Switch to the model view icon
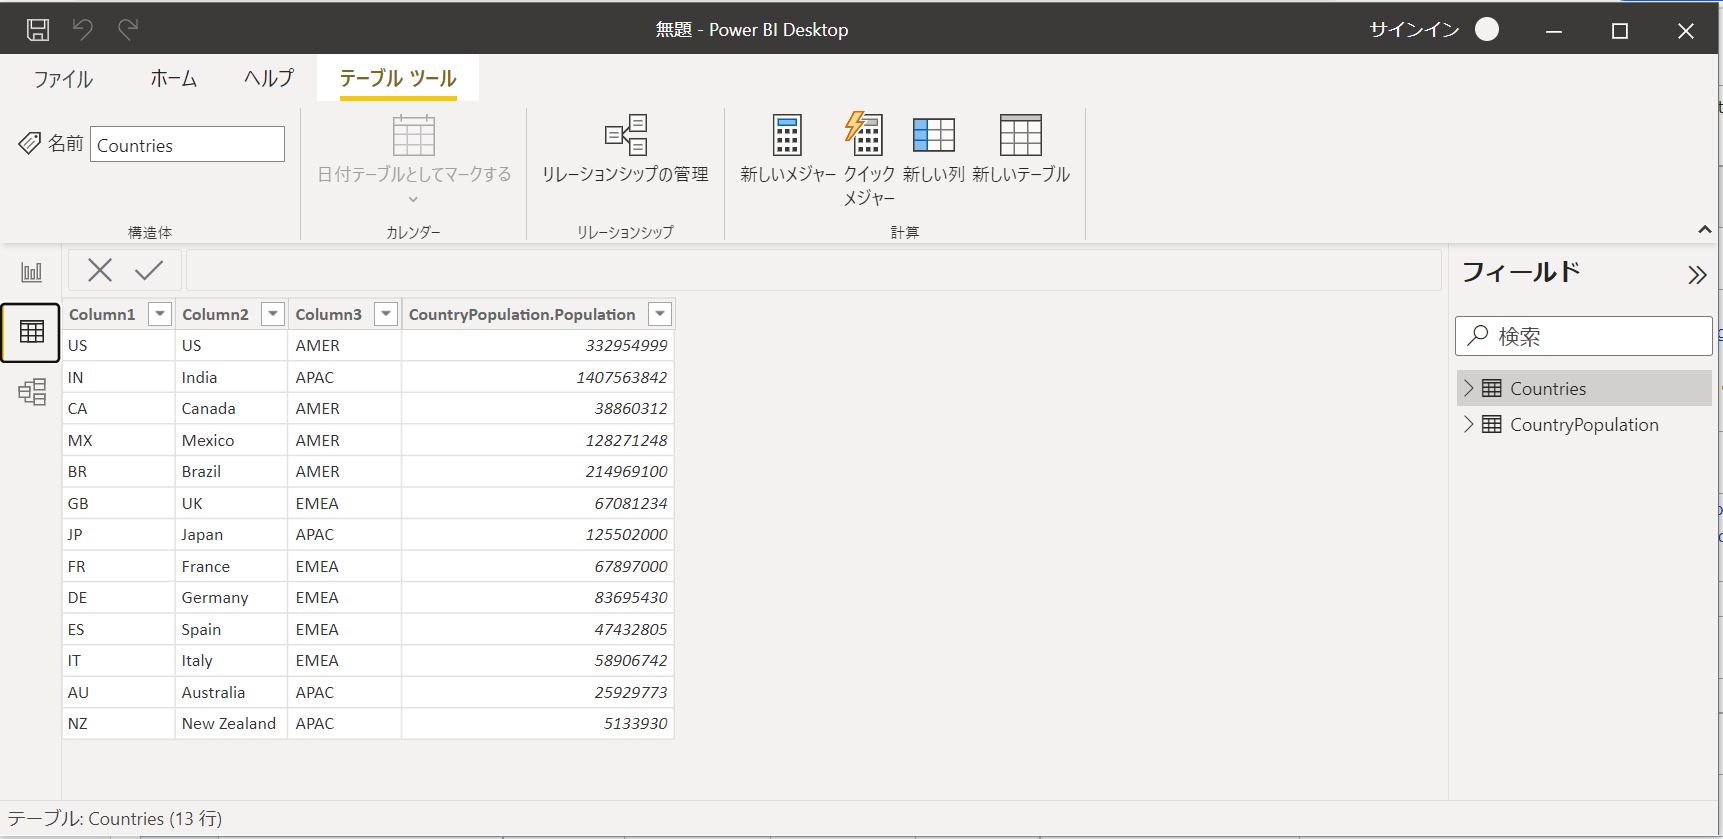The height and width of the screenshot is (839, 1723). [32, 391]
